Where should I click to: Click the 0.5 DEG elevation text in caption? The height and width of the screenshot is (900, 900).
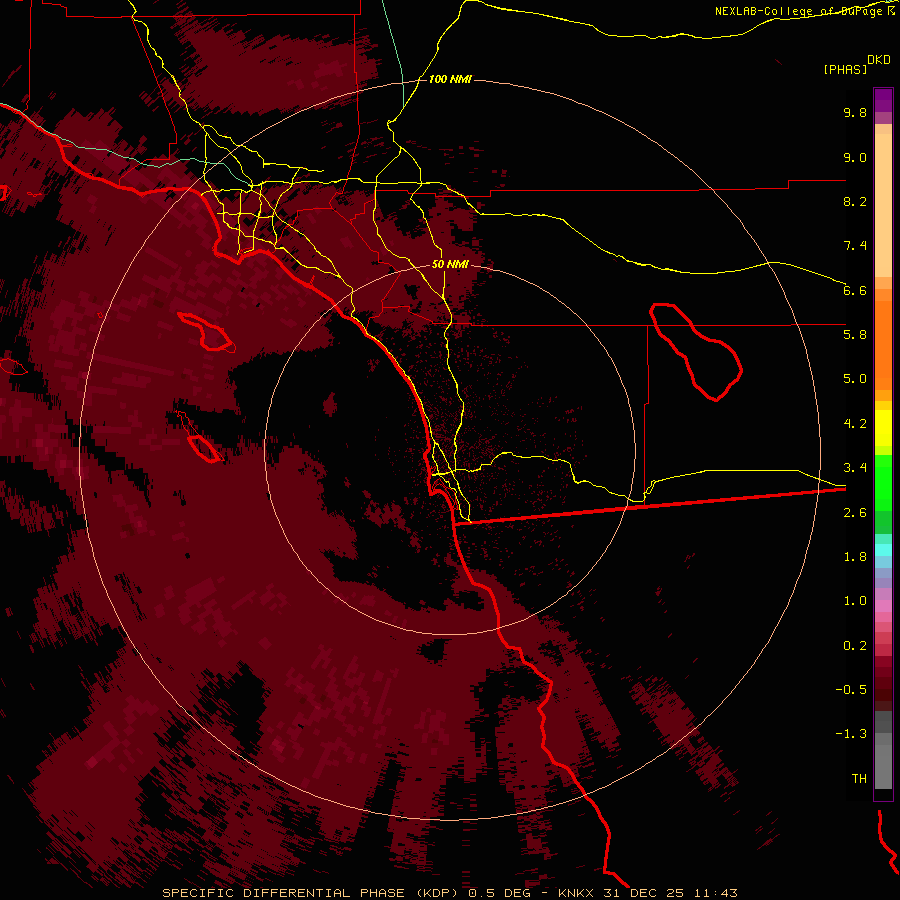coord(499,893)
